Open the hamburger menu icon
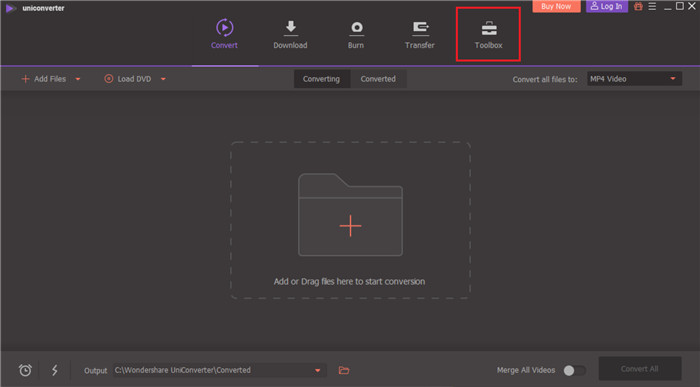Image resolution: width=700 pixels, height=387 pixels. pos(652,6)
